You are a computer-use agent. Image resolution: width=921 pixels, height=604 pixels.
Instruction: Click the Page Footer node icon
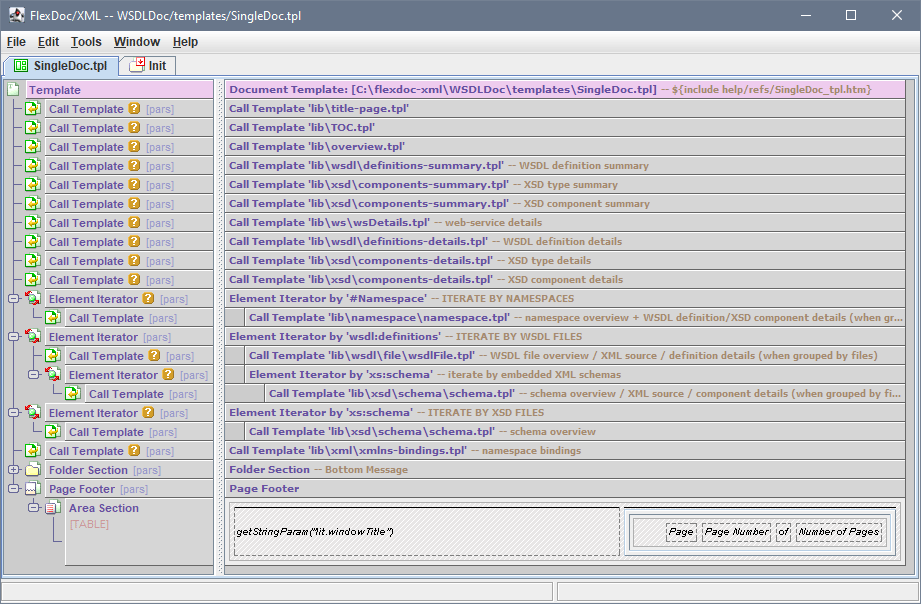pyautogui.click(x=32, y=489)
